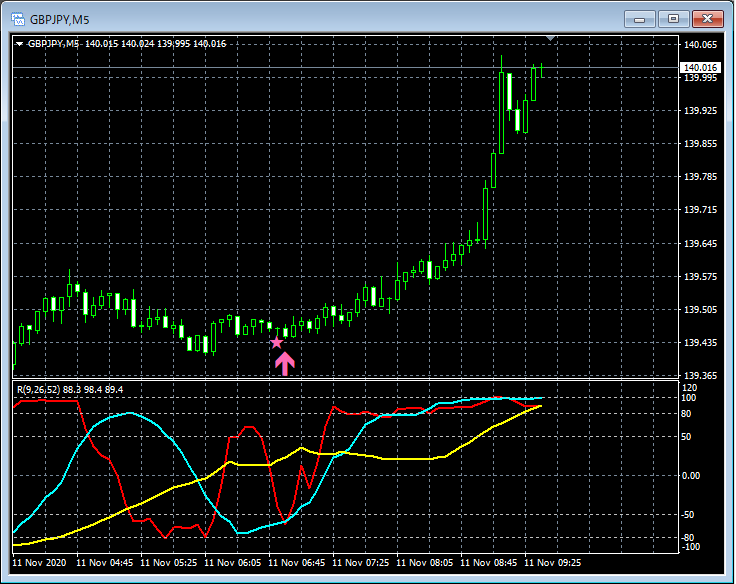
Task: Expand the chart title dropdown triangle
Action: point(19,44)
